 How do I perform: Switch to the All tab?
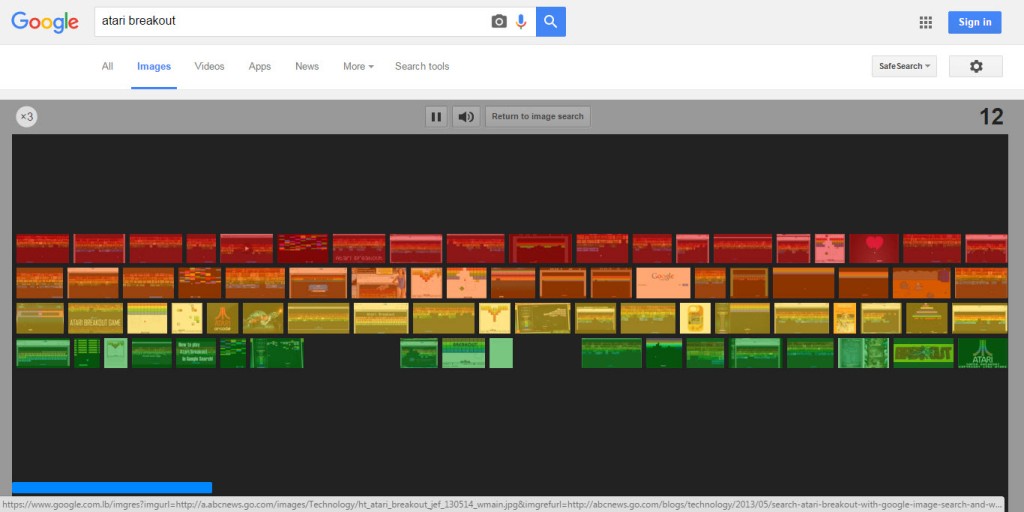(x=107, y=66)
